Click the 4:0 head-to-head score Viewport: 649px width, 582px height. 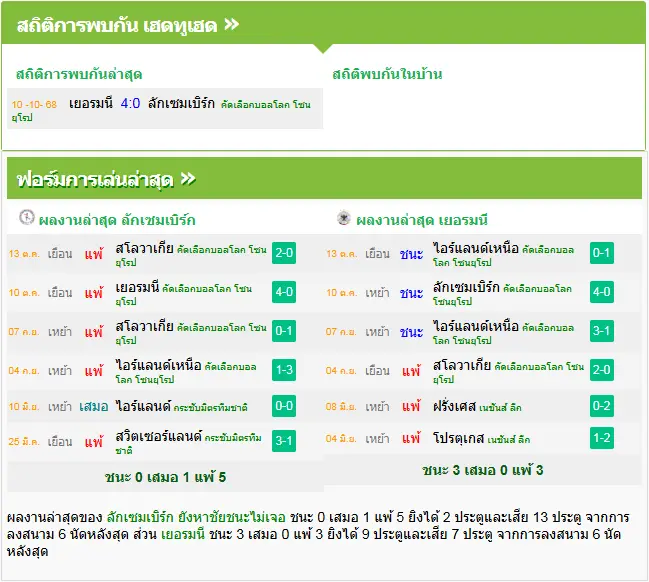point(130,103)
